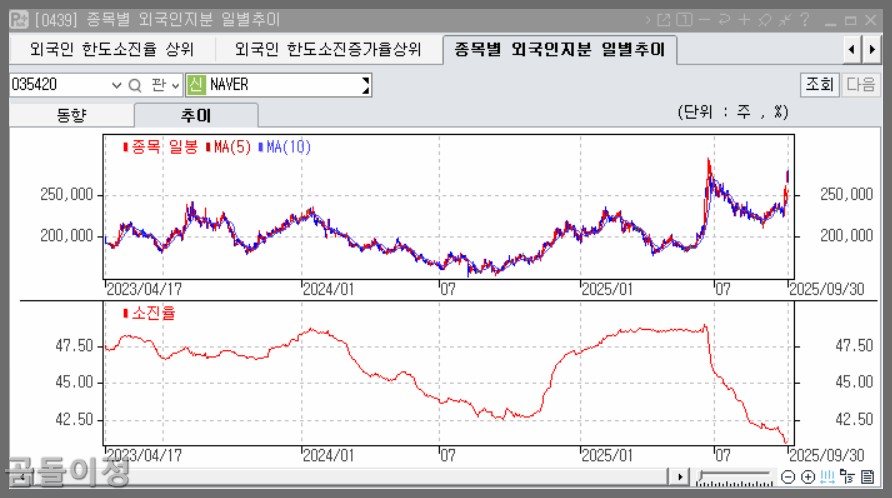This screenshot has height=498, width=892.
Task: Click the 2024/01 date on the price chart axis
Action: point(328,289)
